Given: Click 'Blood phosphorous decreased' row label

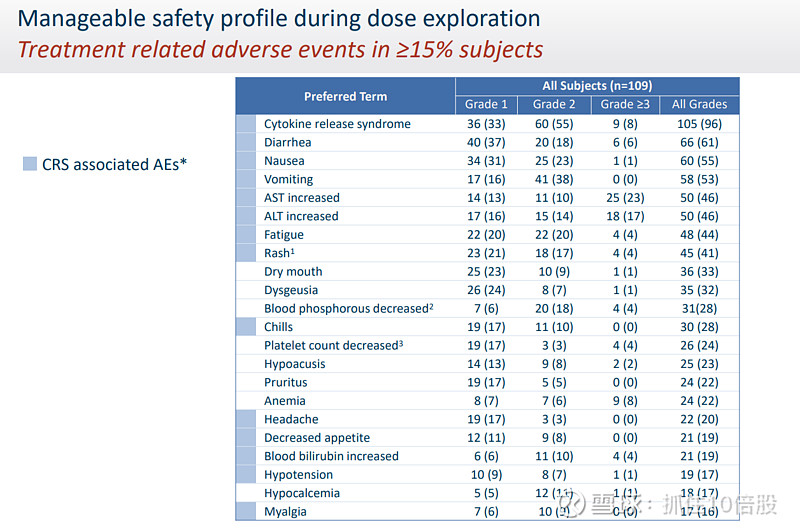Looking at the screenshot, I should pos(348,308).
